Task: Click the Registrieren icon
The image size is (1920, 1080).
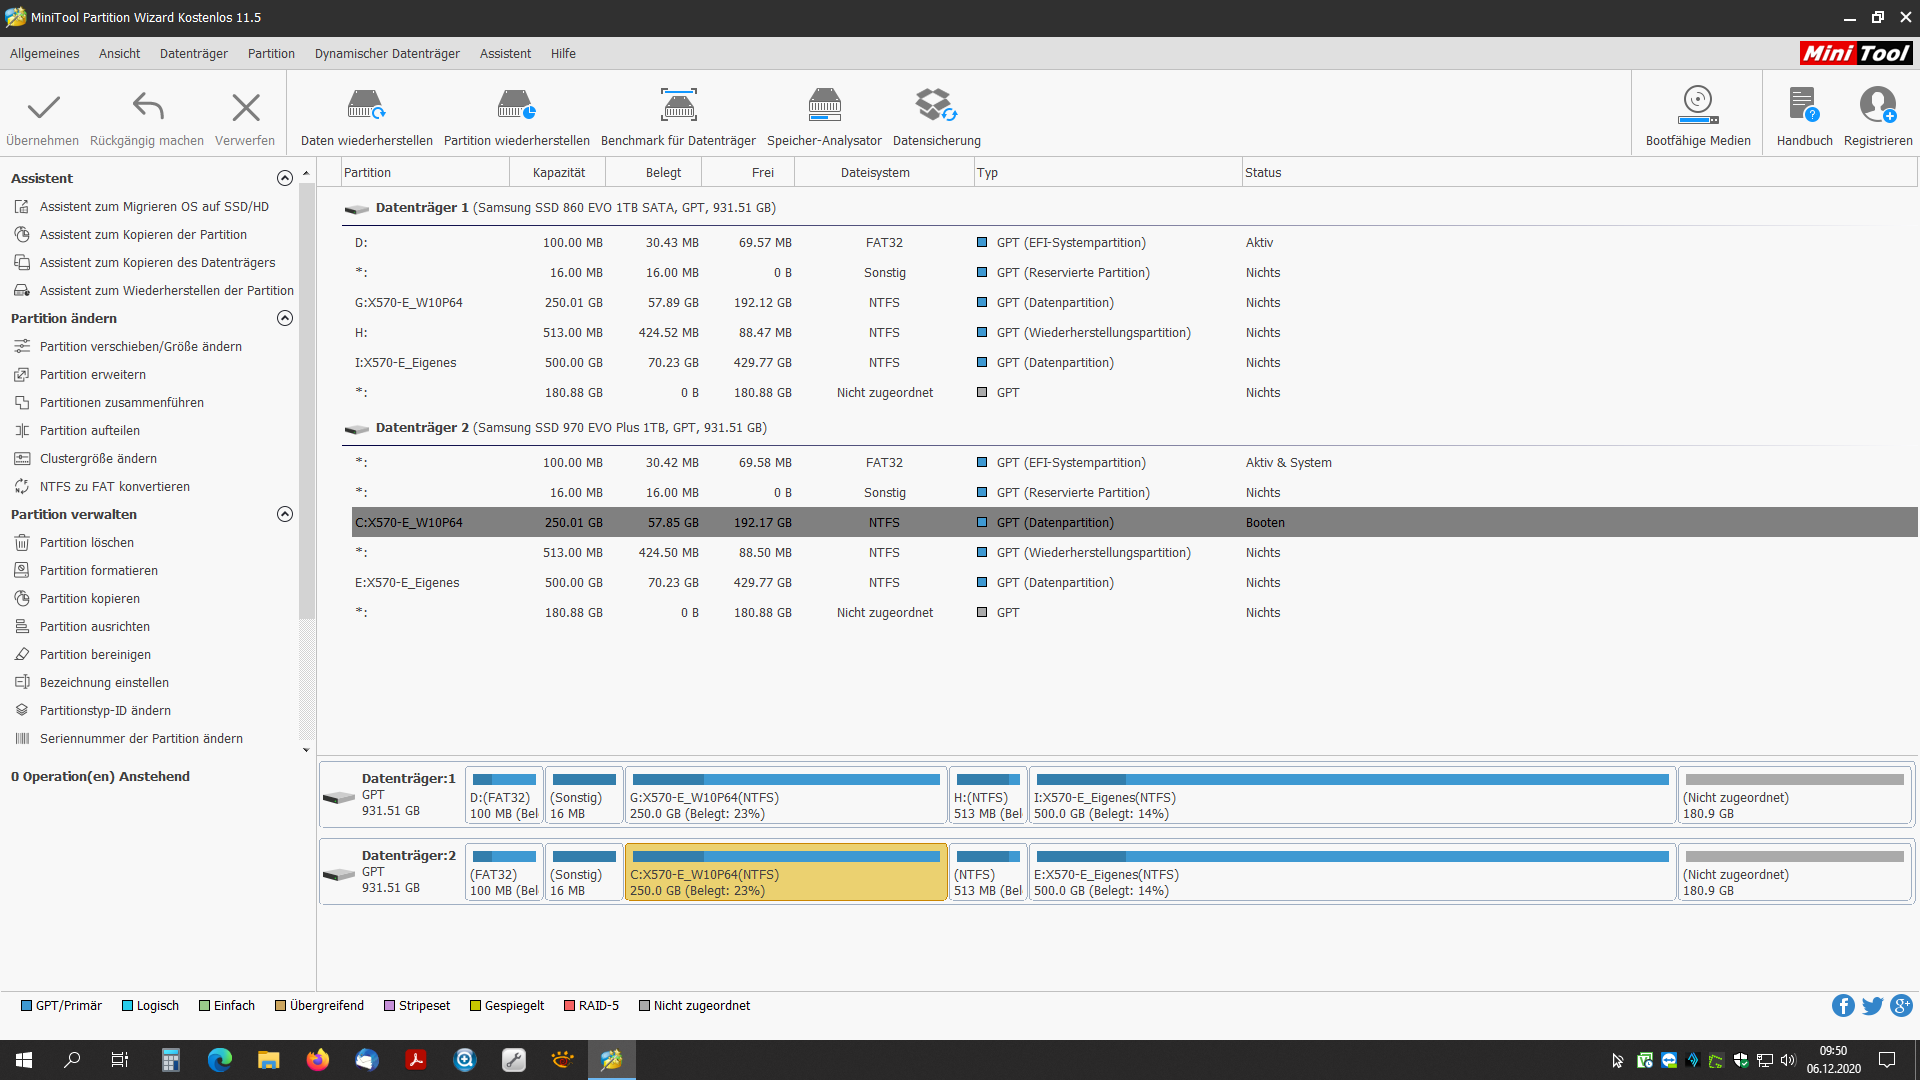Action: [1877, 106]
